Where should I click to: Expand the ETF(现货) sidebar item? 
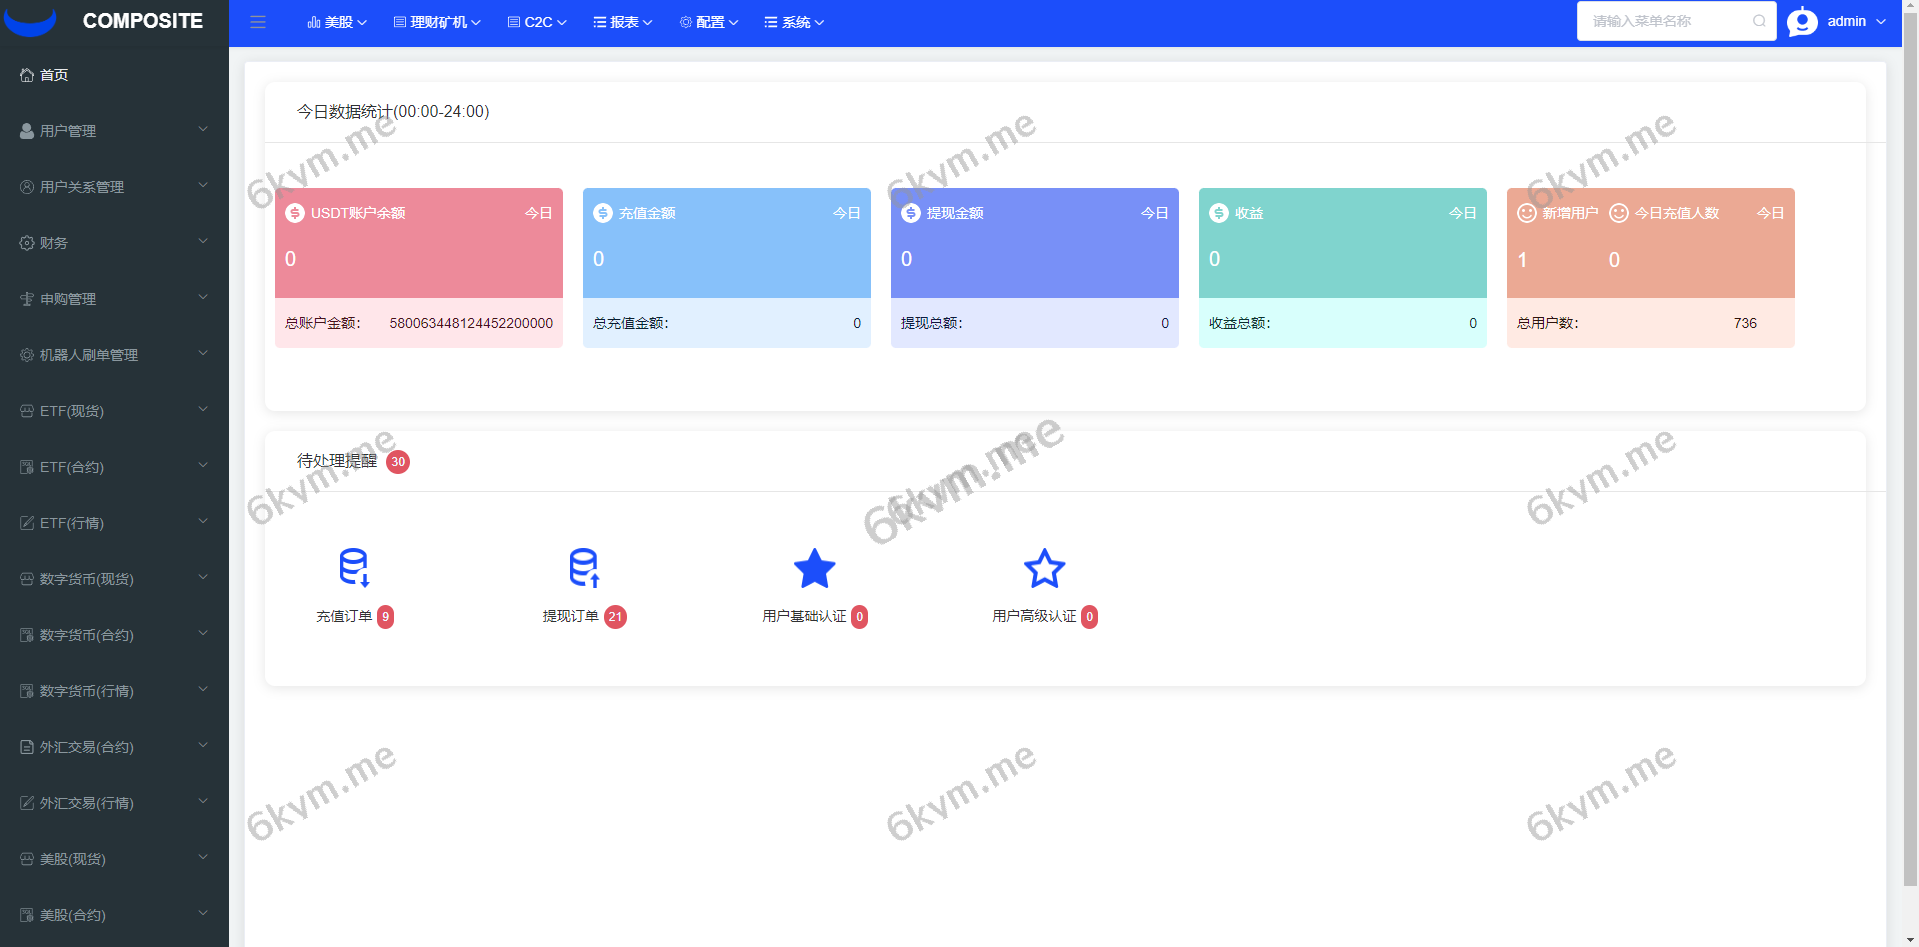pos(113,410)
